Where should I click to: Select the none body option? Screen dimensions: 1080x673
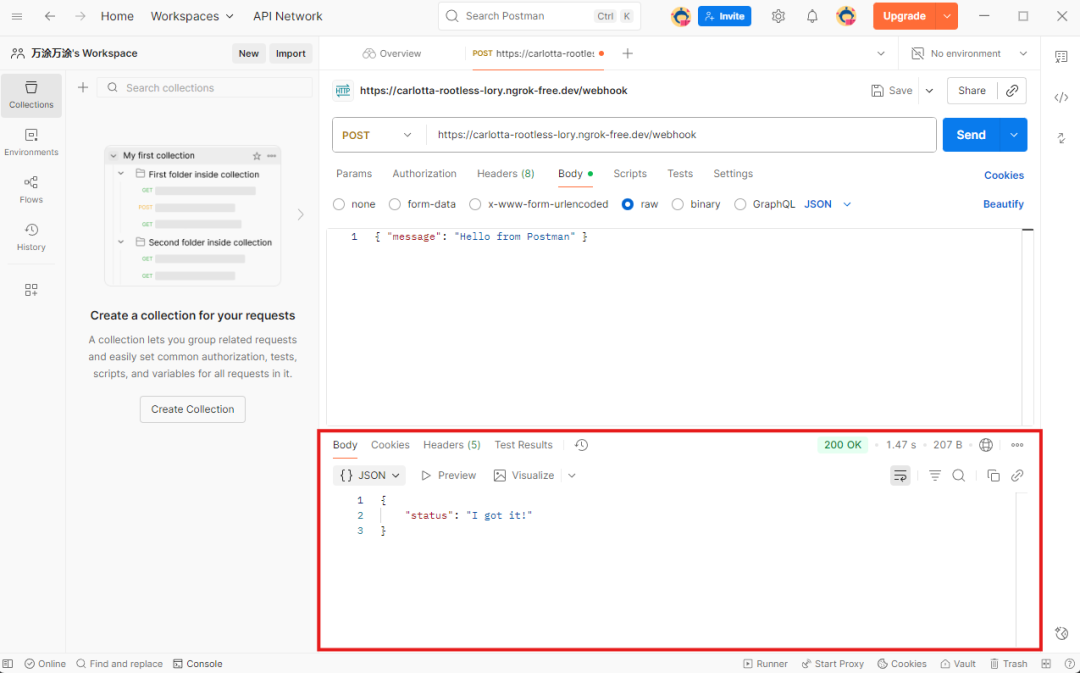coord(339,204)
